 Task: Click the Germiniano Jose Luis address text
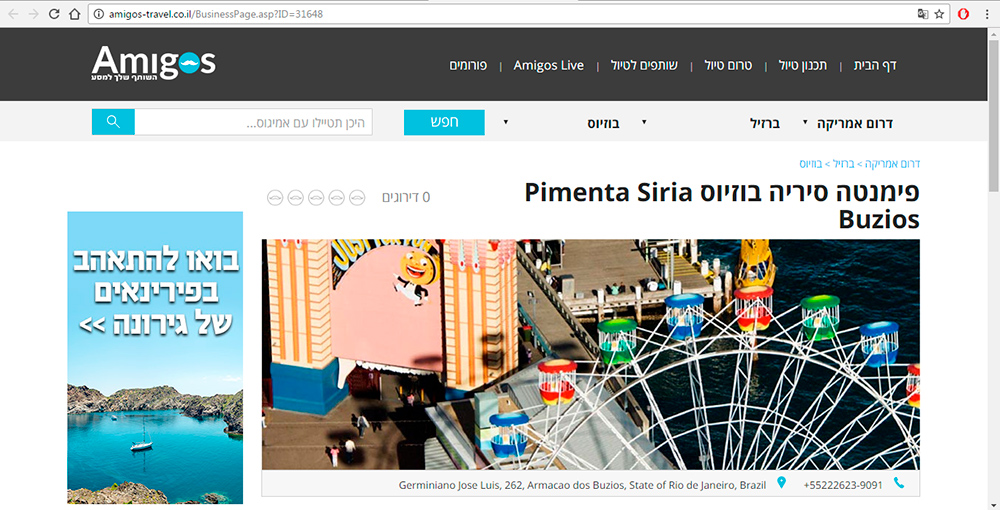click(582, 485)
